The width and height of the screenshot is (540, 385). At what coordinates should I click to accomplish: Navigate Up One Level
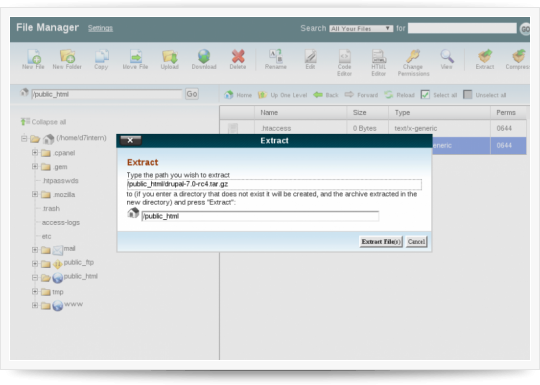click(x=282, y=95)
